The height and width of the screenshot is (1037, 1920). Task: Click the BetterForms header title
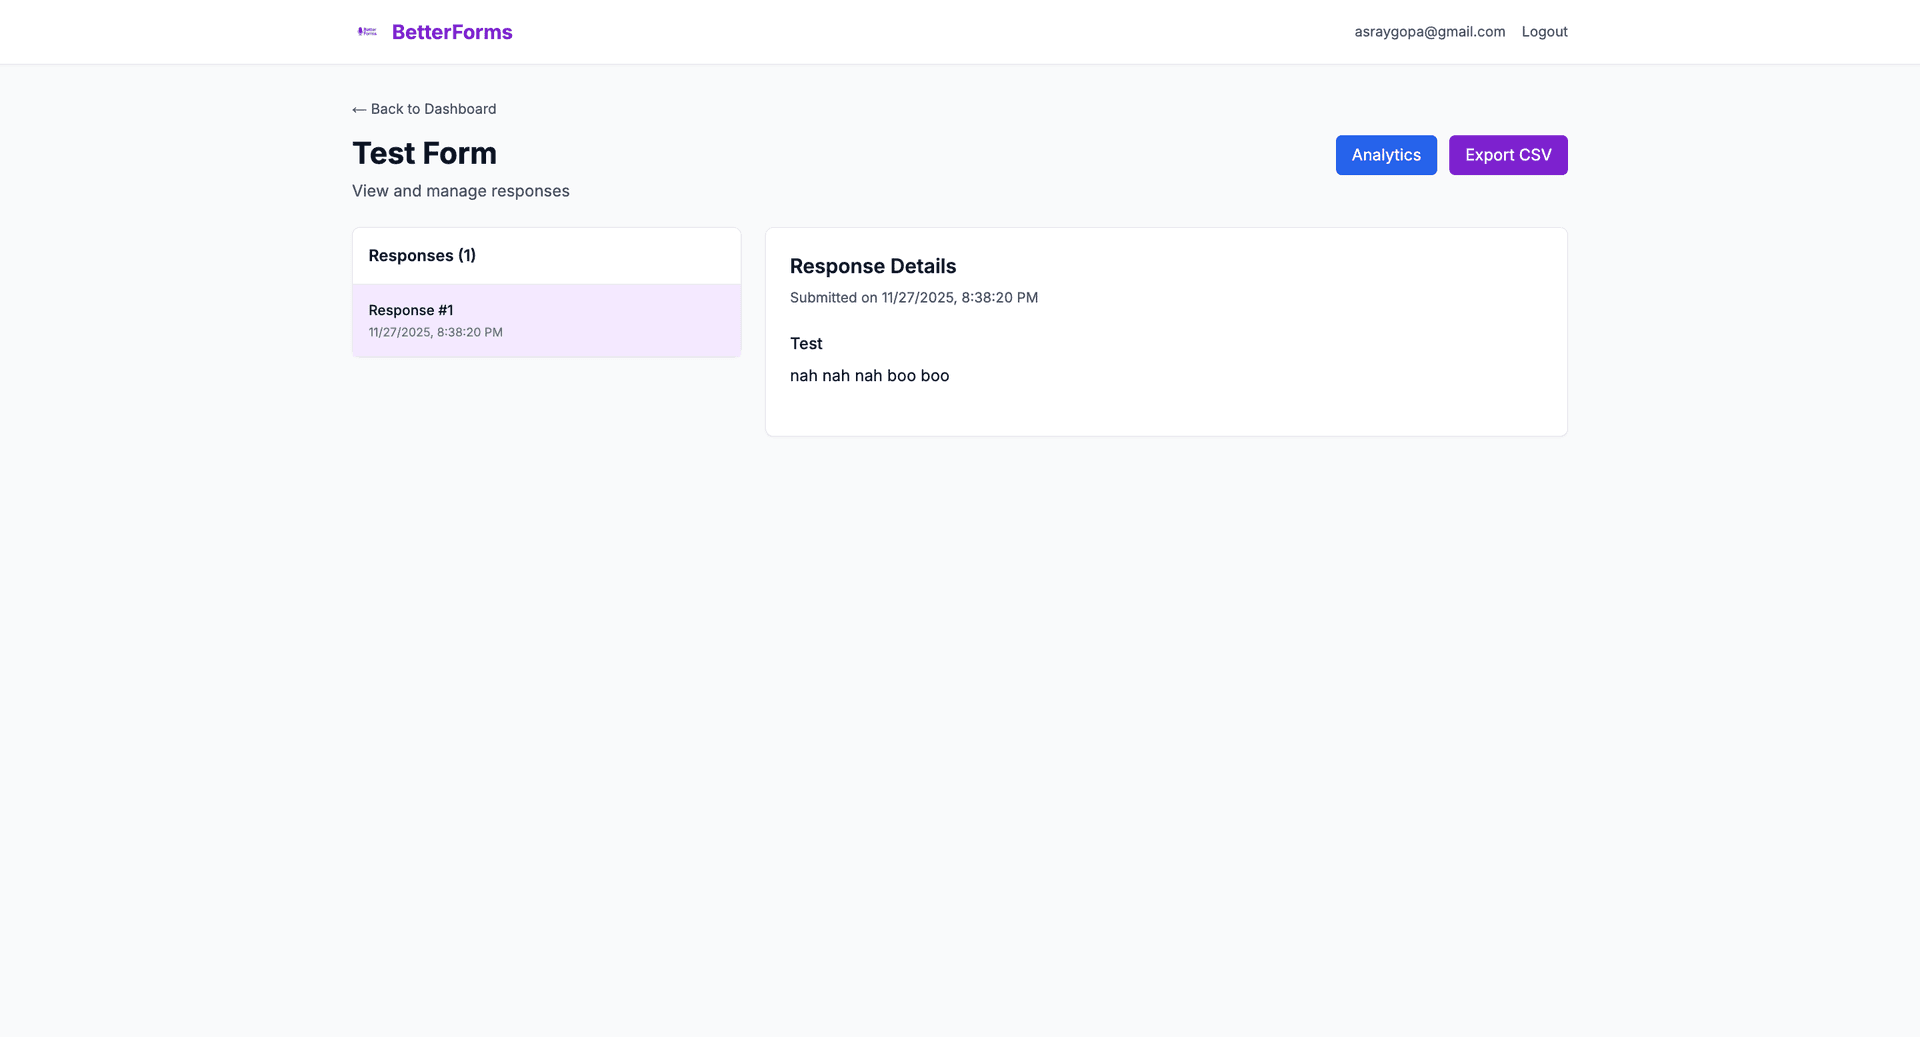[x=452, y=31]
